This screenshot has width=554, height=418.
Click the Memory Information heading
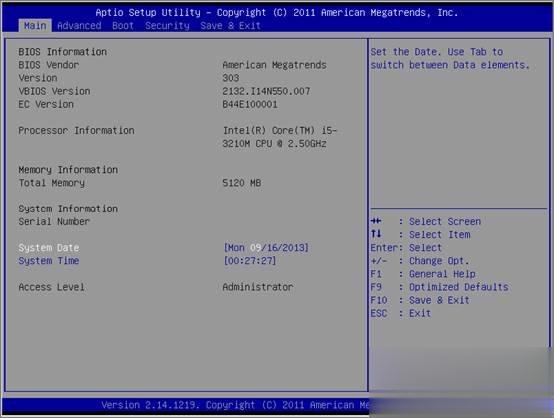click(x=68, y=170)
